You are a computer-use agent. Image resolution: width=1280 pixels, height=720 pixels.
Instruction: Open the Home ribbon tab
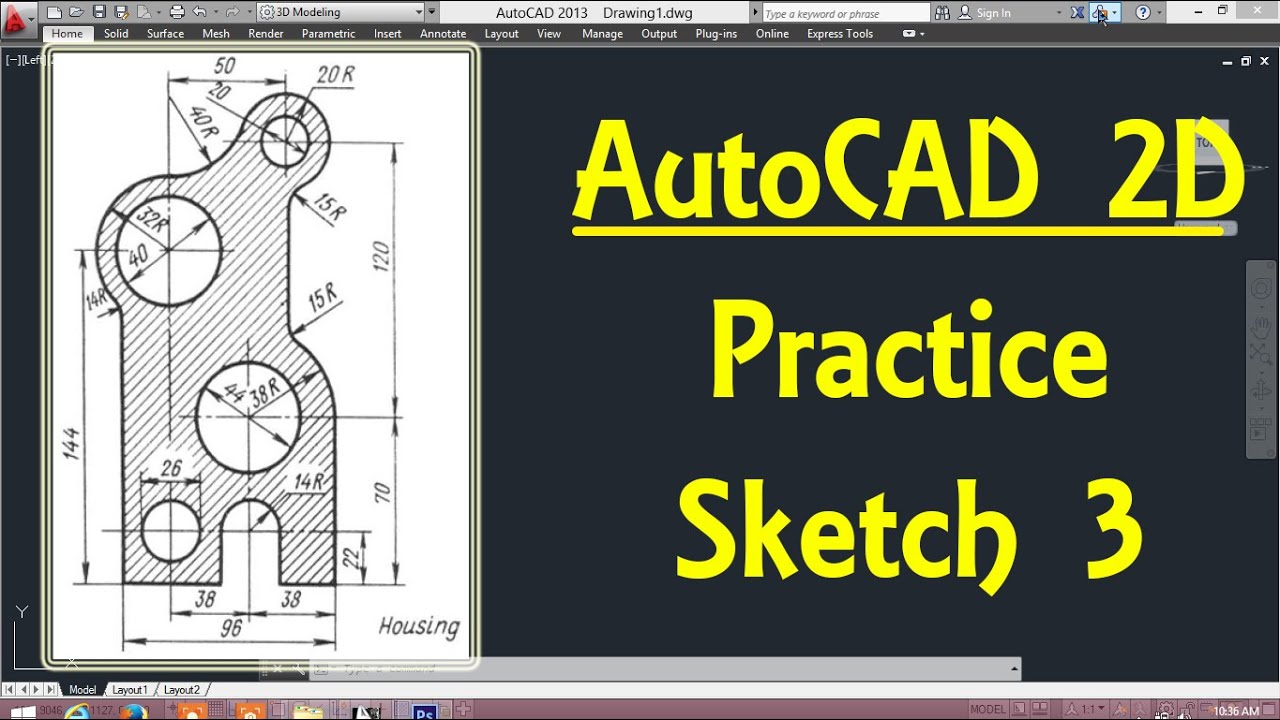(67, 33)
